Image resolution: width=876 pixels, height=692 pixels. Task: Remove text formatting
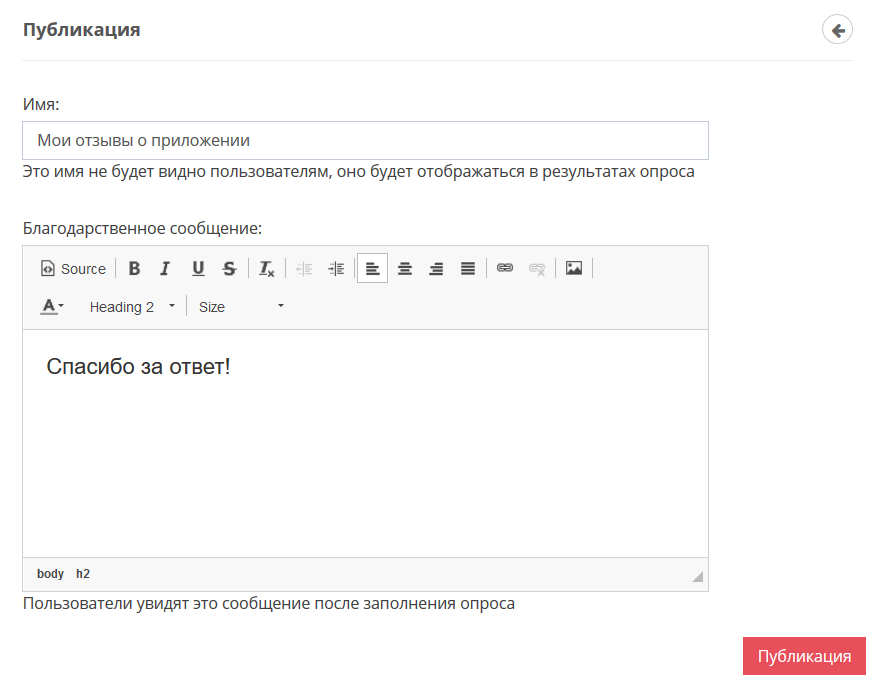tap(266, 269)
